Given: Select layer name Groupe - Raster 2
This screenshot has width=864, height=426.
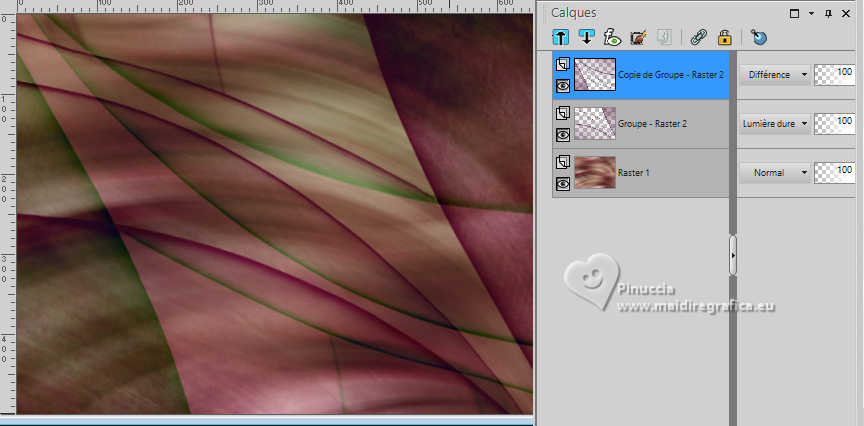Looking at the screenshot, I should pos(652,124).
